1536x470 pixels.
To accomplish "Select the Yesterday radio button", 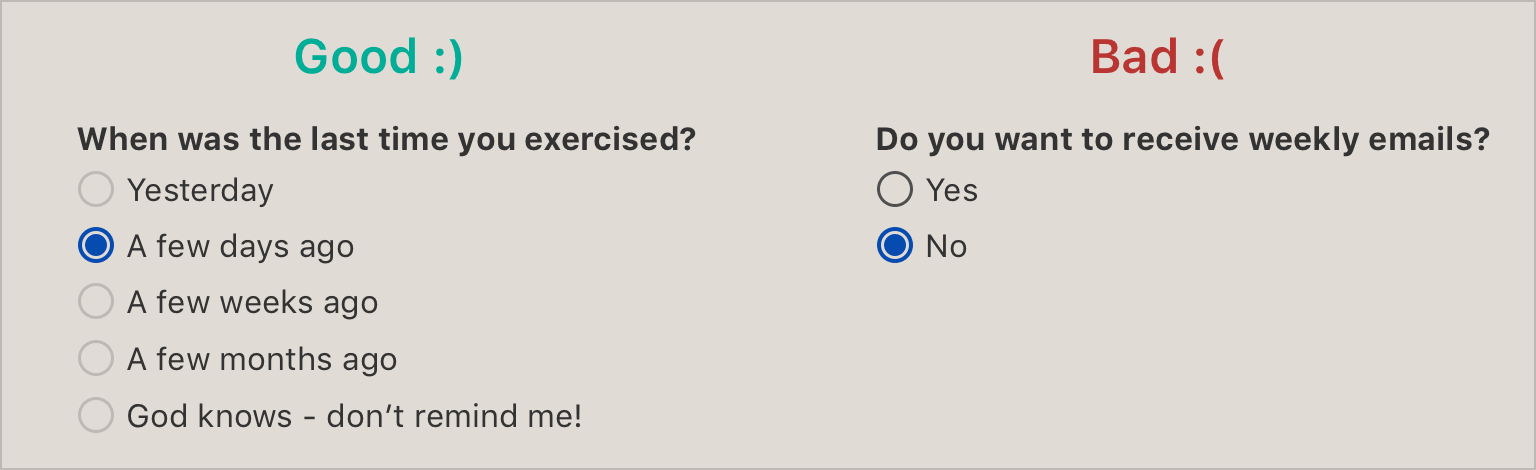I will (95, 190).
